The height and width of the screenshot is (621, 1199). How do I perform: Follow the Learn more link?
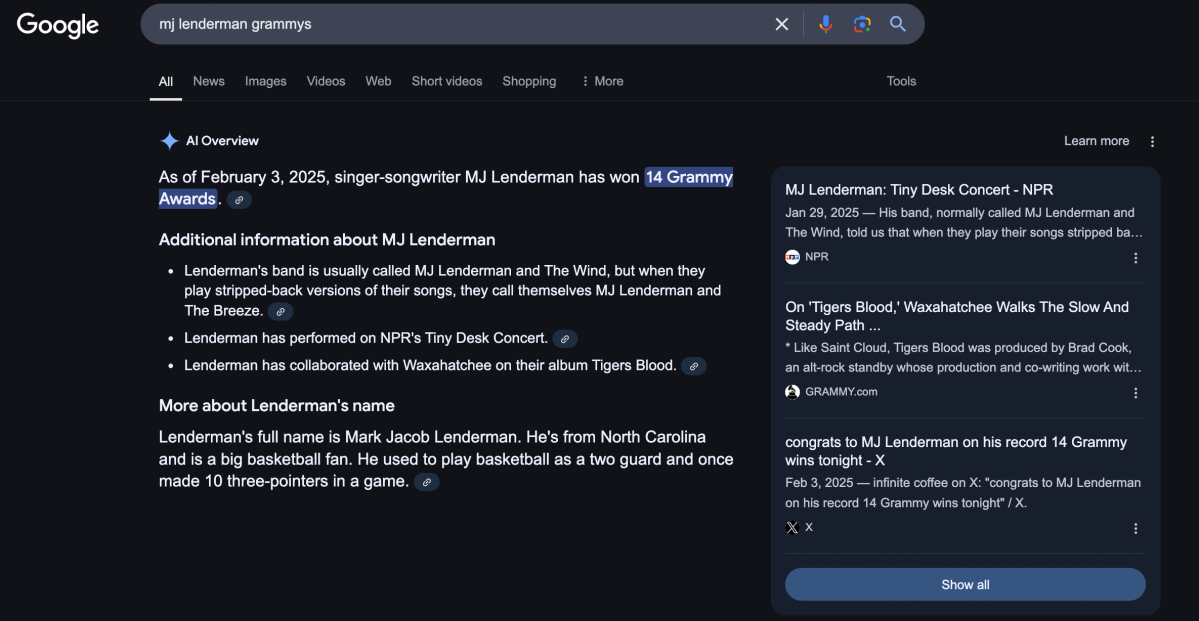1096,141
